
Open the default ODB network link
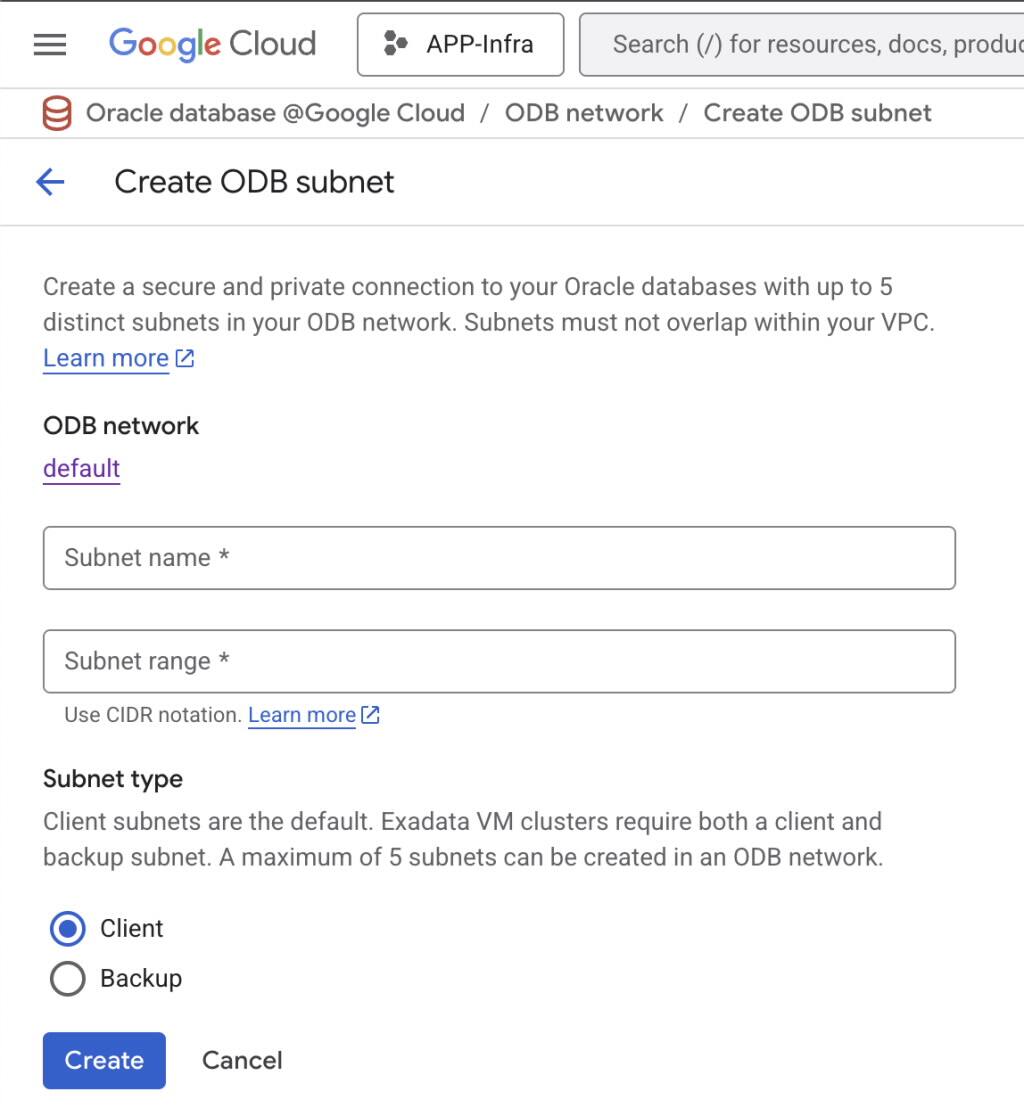[x=81, y=467]
